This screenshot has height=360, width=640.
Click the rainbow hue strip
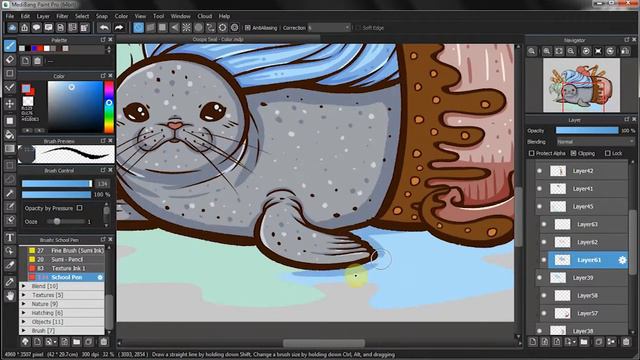[x=109, y=107]
